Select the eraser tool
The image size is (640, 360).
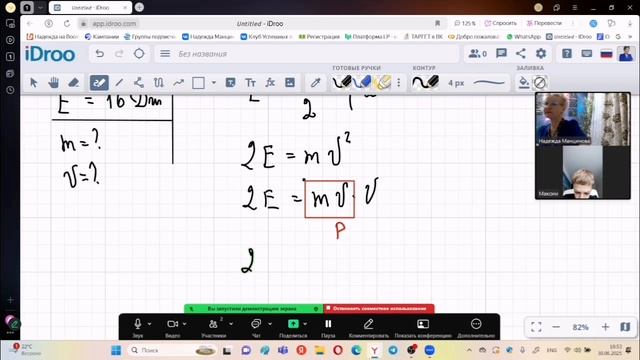[x=73, y=83]
